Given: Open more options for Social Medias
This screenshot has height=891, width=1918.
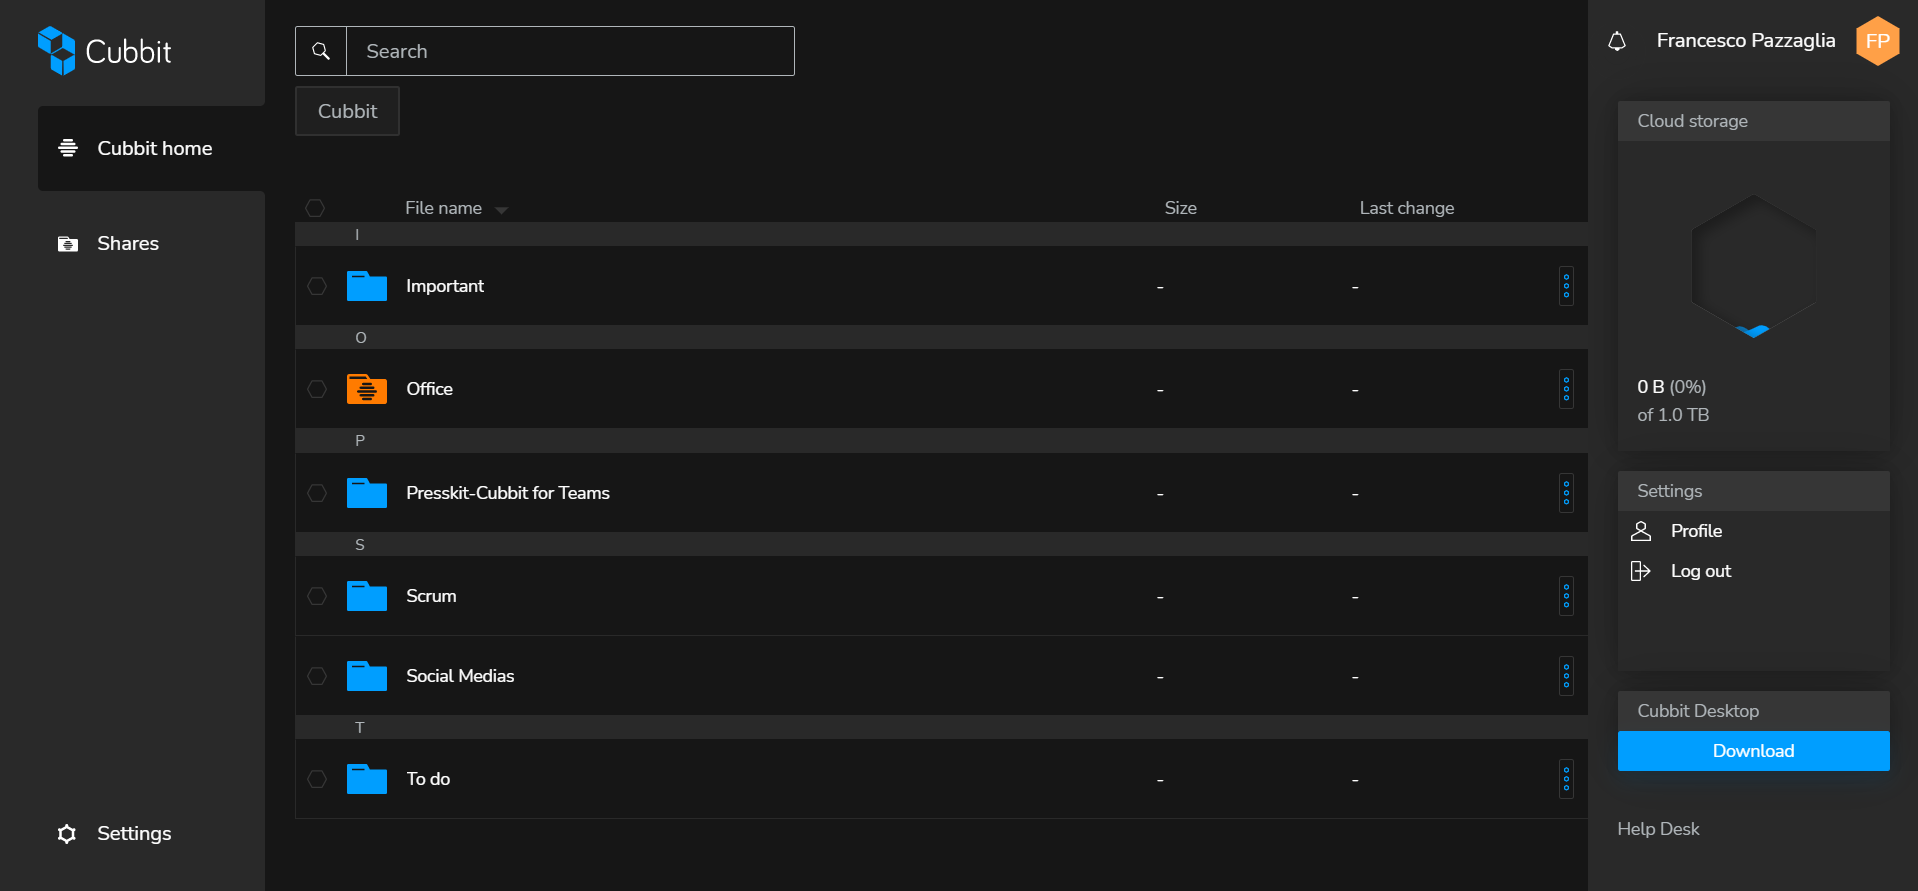Looking at the screenshot, I should point(1566,676).
